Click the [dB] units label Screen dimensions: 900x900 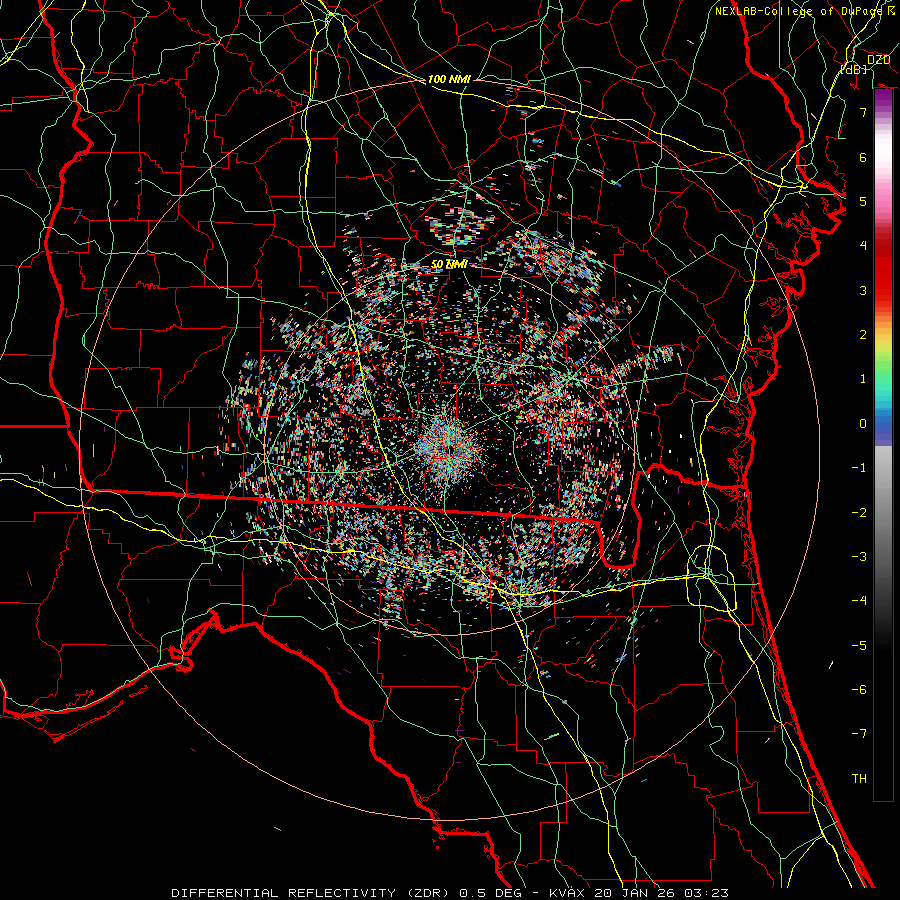click(854, 69)
